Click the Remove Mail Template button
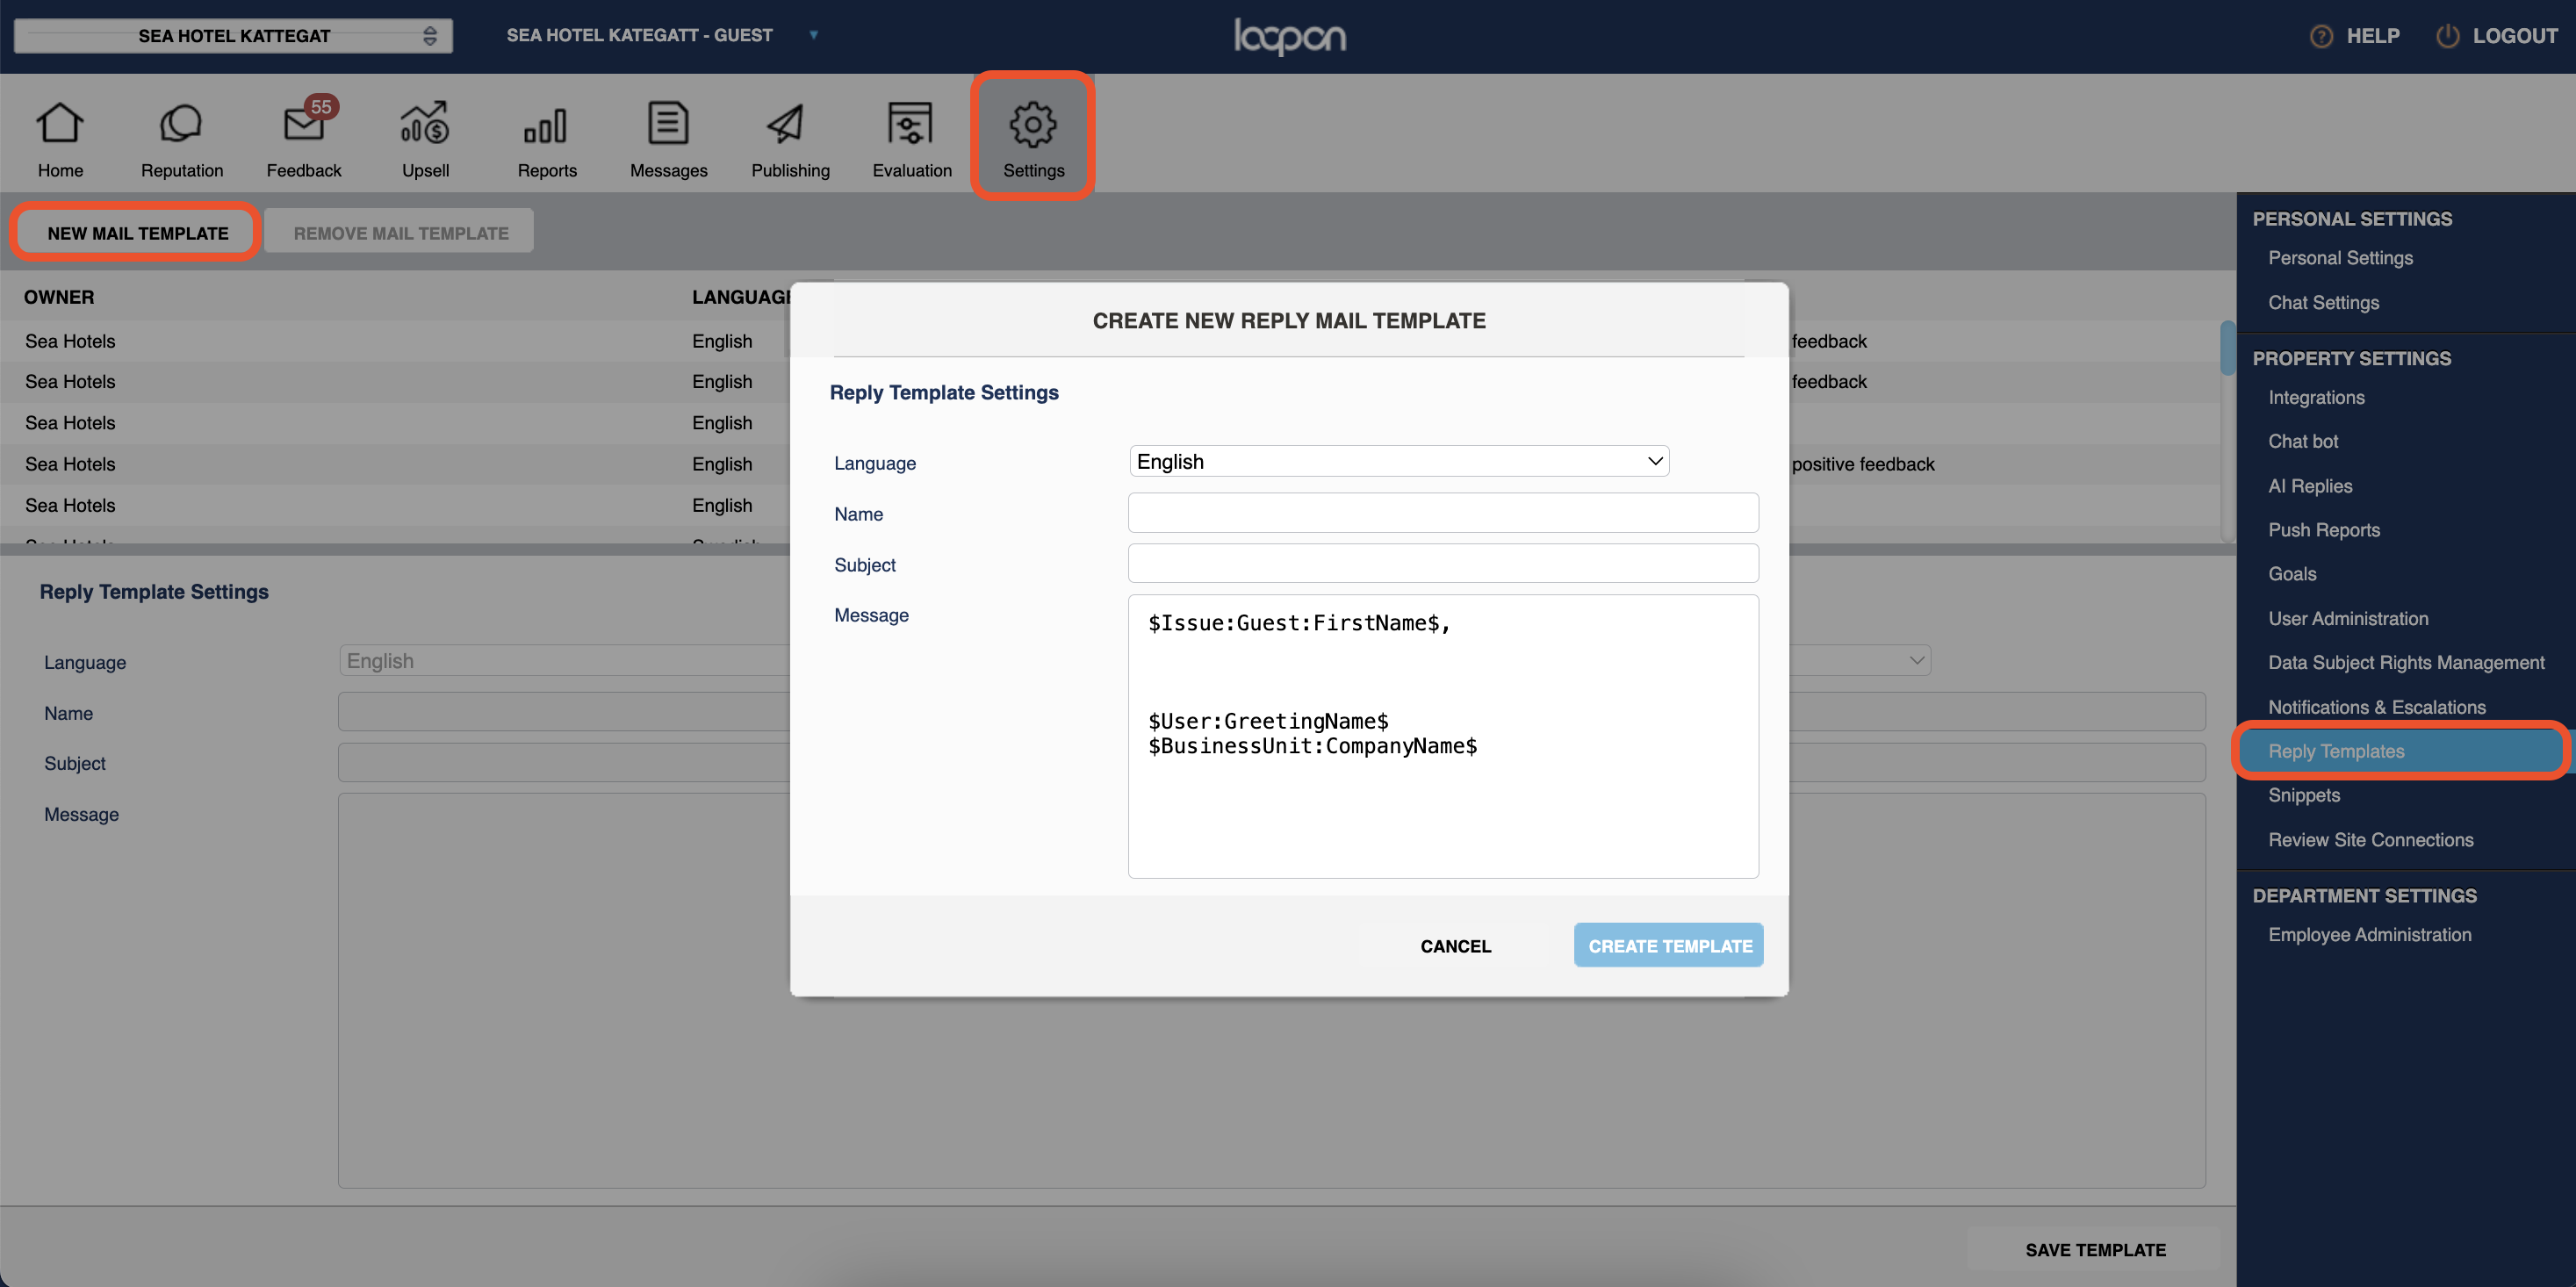This screenshot has height=1287, width=2576. [400, 233]
